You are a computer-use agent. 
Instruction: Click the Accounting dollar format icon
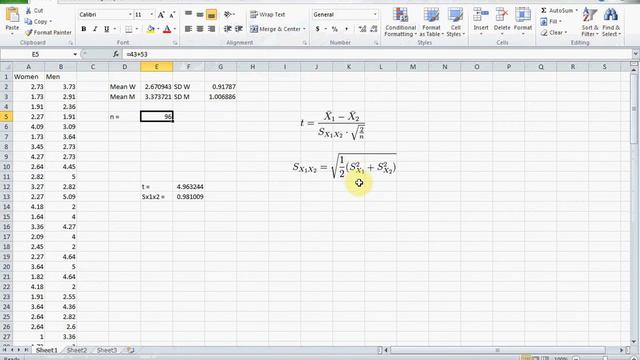tap(317, 29)
